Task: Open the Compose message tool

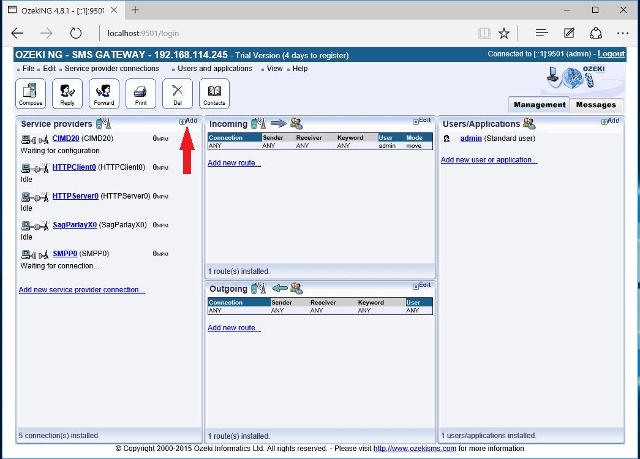Action: 31,94
